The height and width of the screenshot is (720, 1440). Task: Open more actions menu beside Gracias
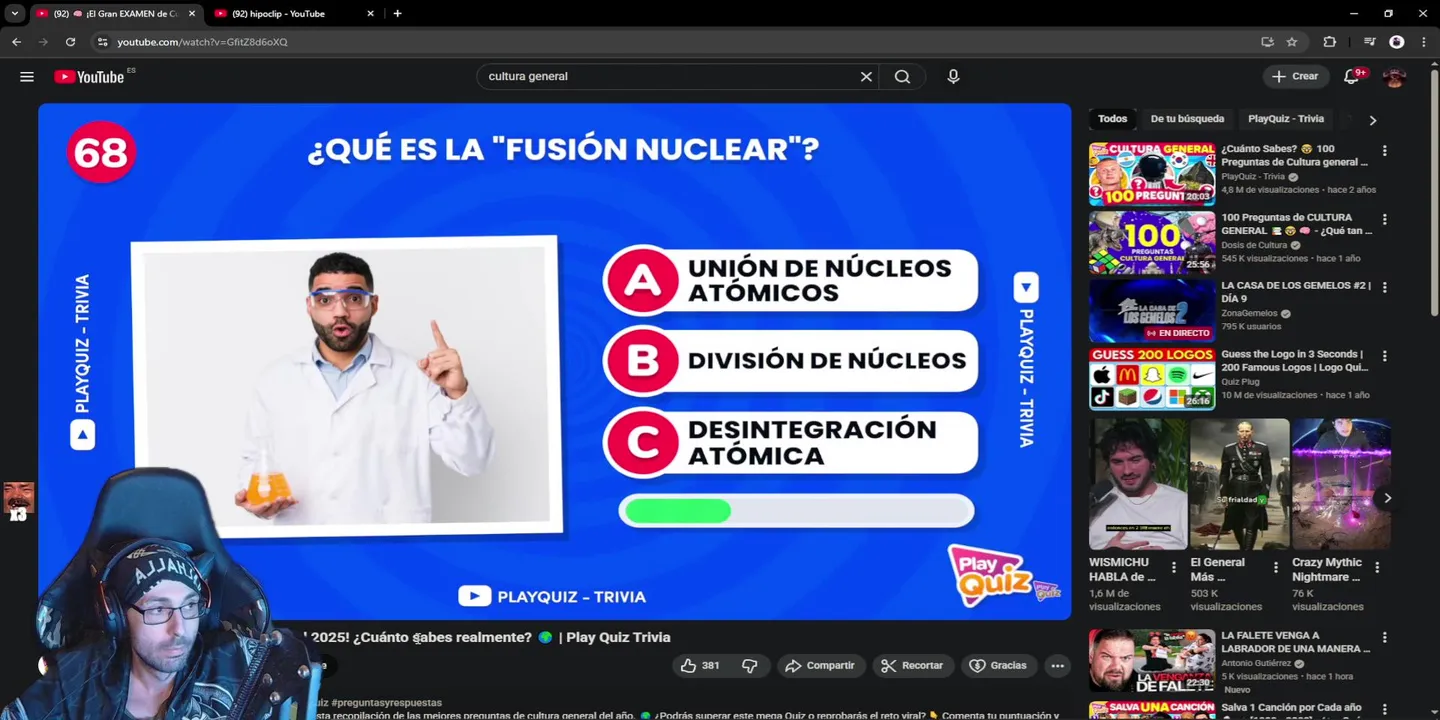(x=1057, y=666)
